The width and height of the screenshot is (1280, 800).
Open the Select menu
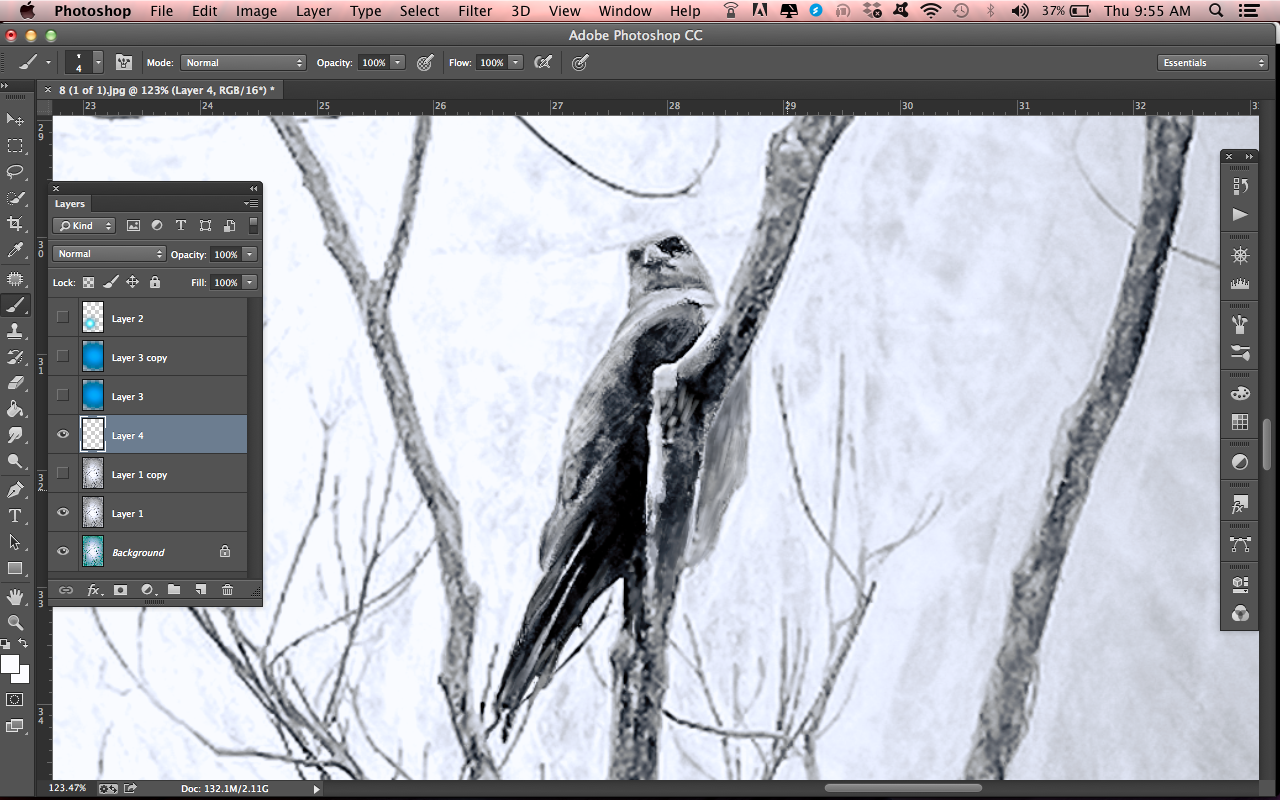[x=419, y=11]
